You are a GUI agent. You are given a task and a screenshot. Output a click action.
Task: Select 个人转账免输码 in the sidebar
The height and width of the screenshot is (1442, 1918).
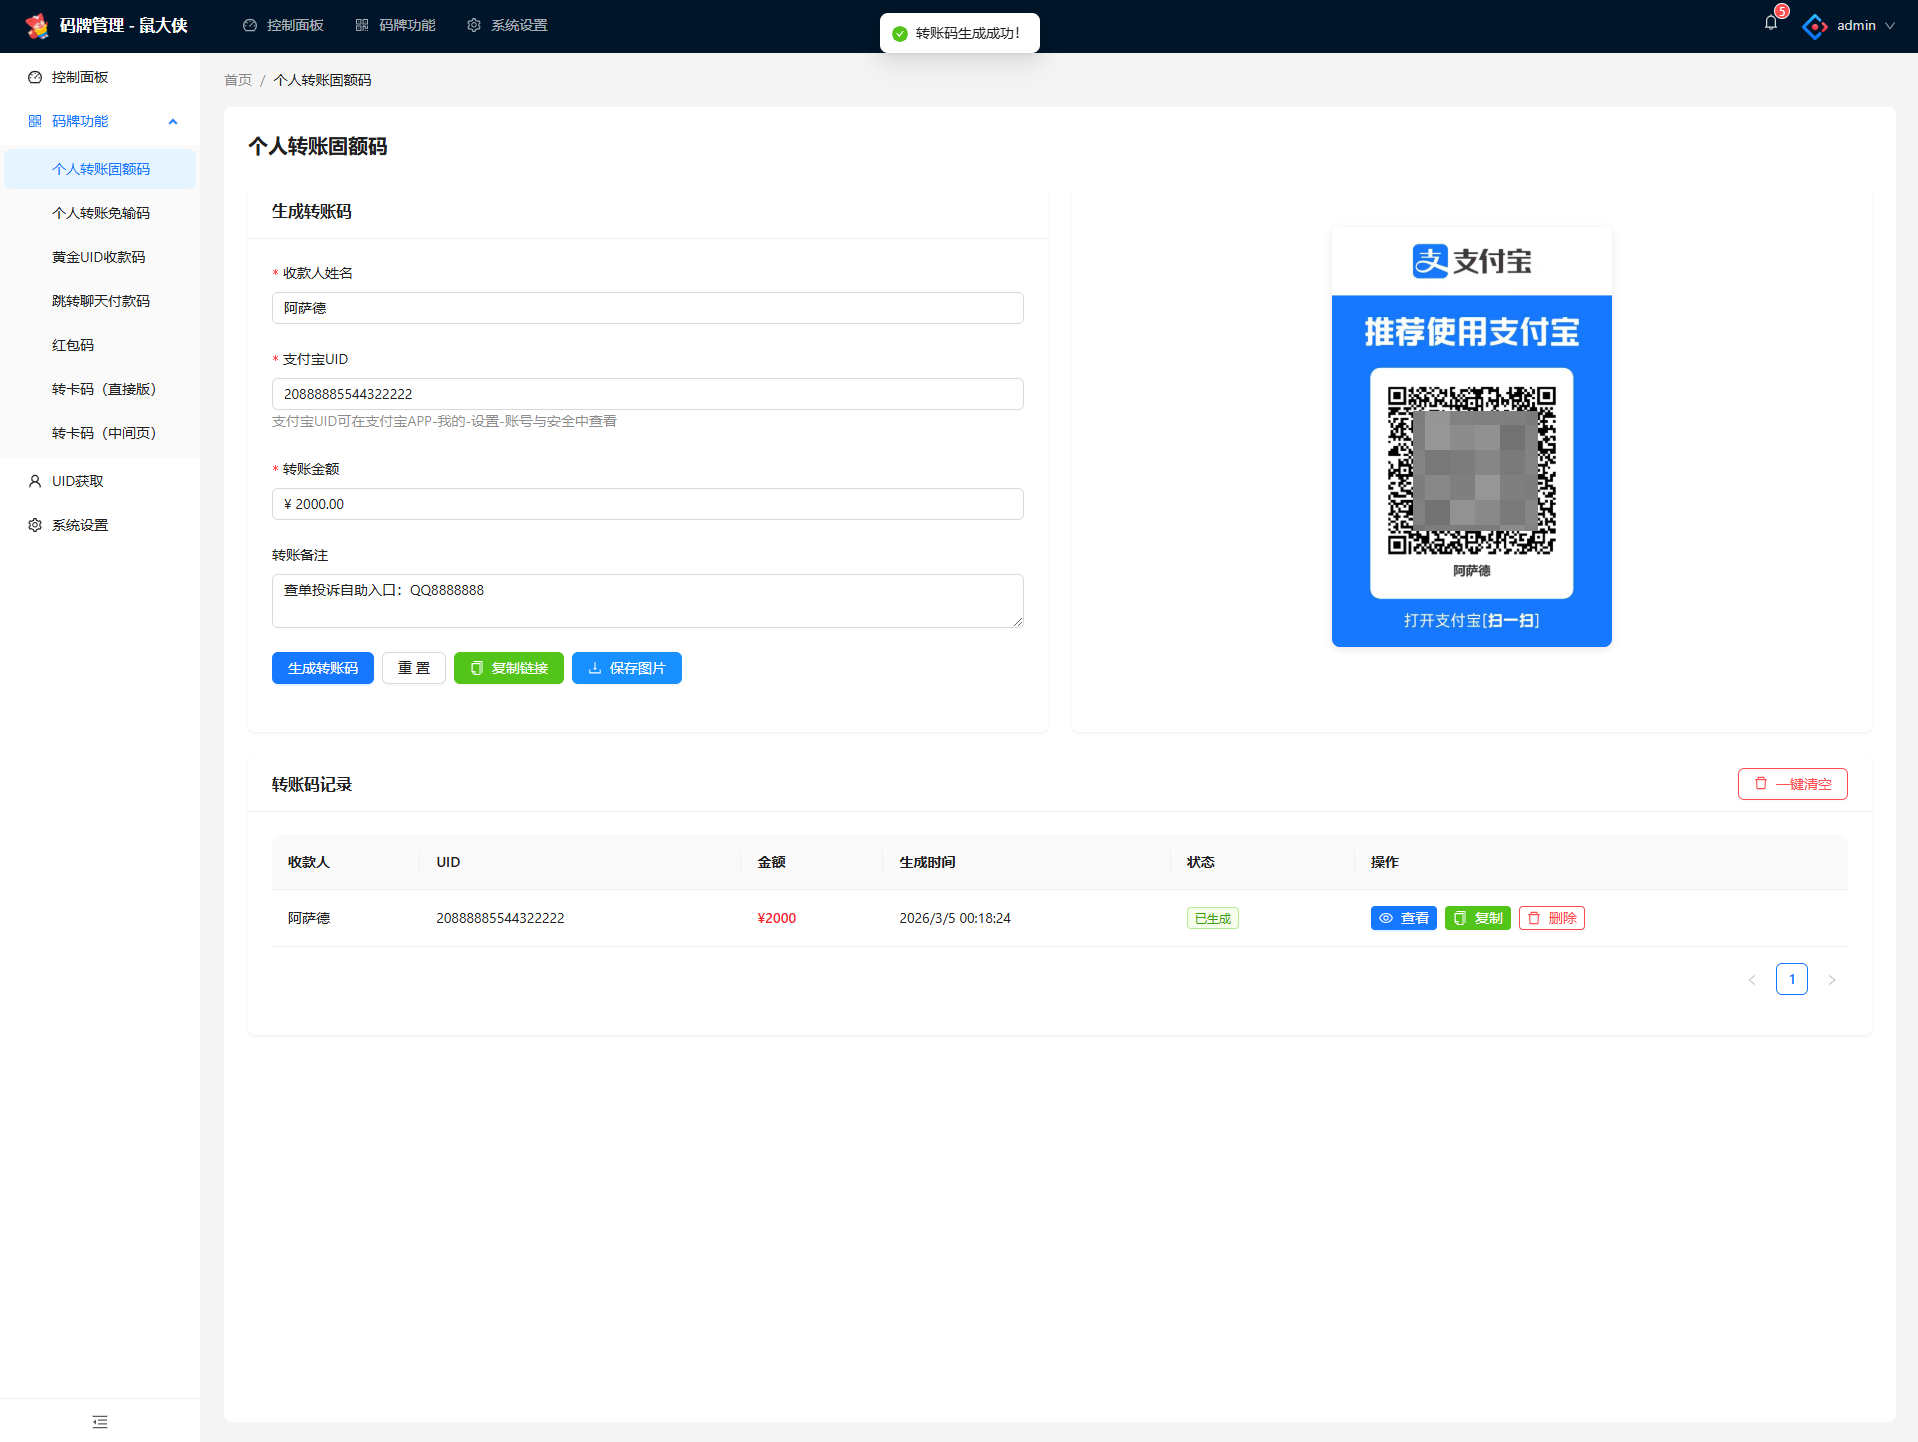101,213
